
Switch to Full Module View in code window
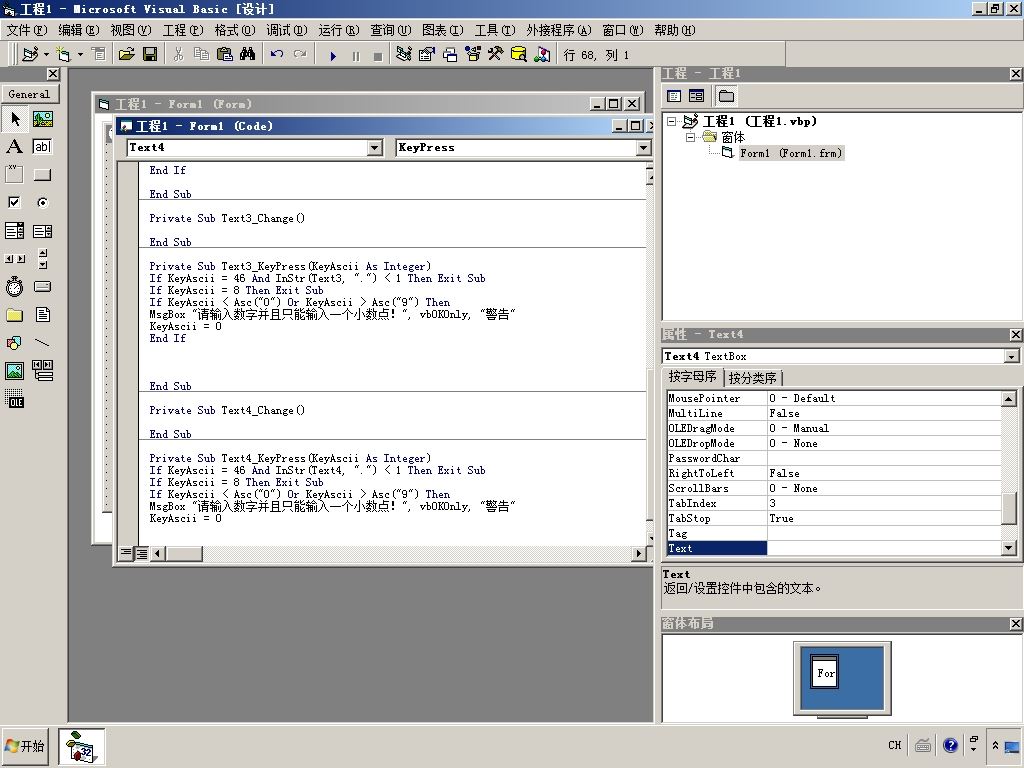(x=141, y=553)
